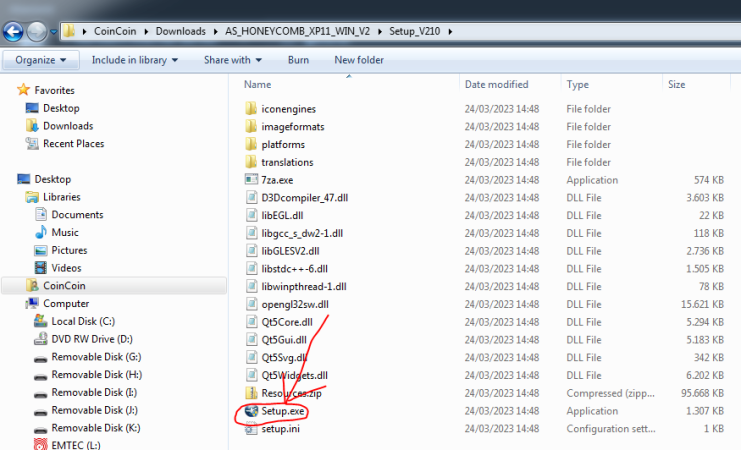Sort by the Date modified column header
The image size is (741, 450).
click(496, 84)
